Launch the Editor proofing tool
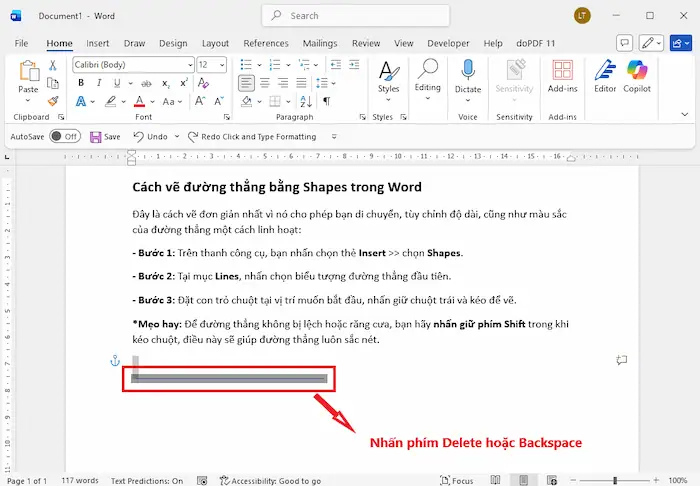Screen dimensions: 700x486 605,76
